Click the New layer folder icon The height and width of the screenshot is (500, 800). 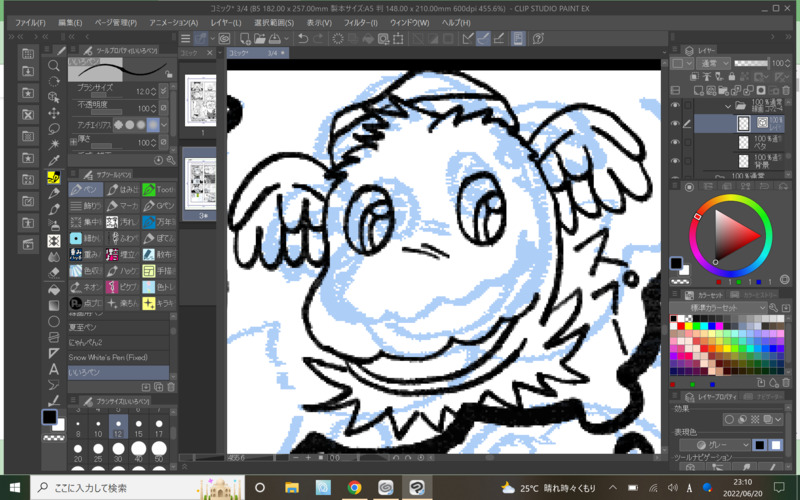(723, 91)
